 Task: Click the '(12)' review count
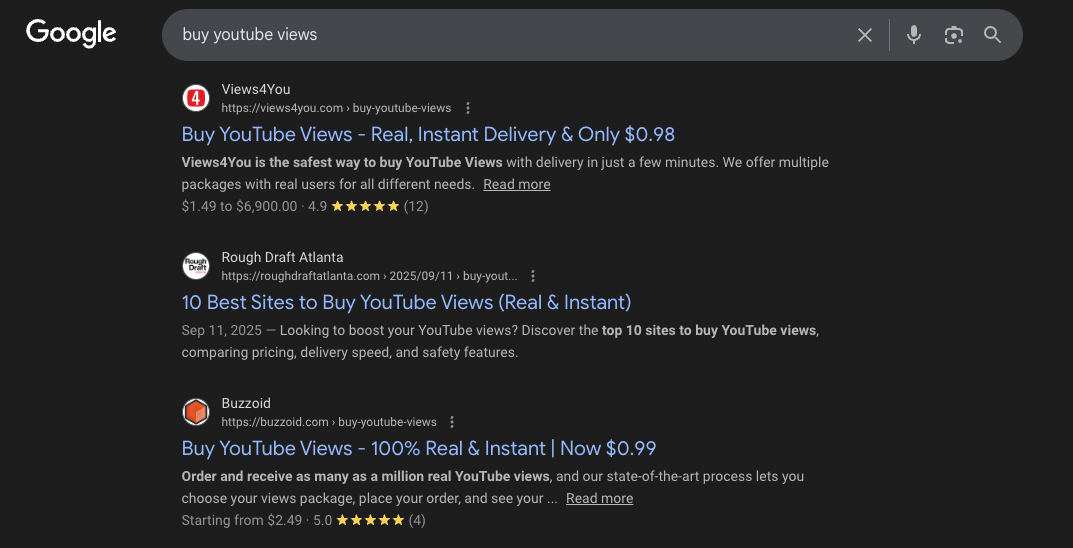[x=416, y=207]
